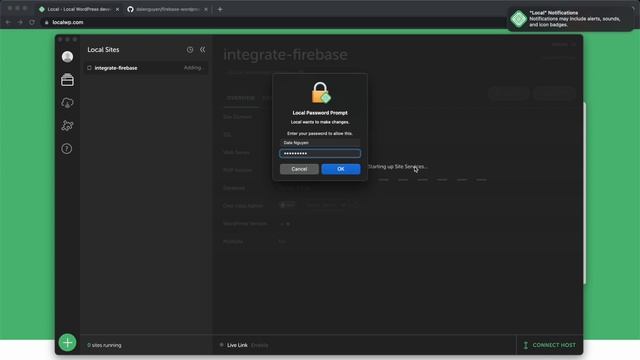This screenshot has width=640, height=360.
Task: Close the Local WordPress browser tab
Action: [x=118, y=9]
